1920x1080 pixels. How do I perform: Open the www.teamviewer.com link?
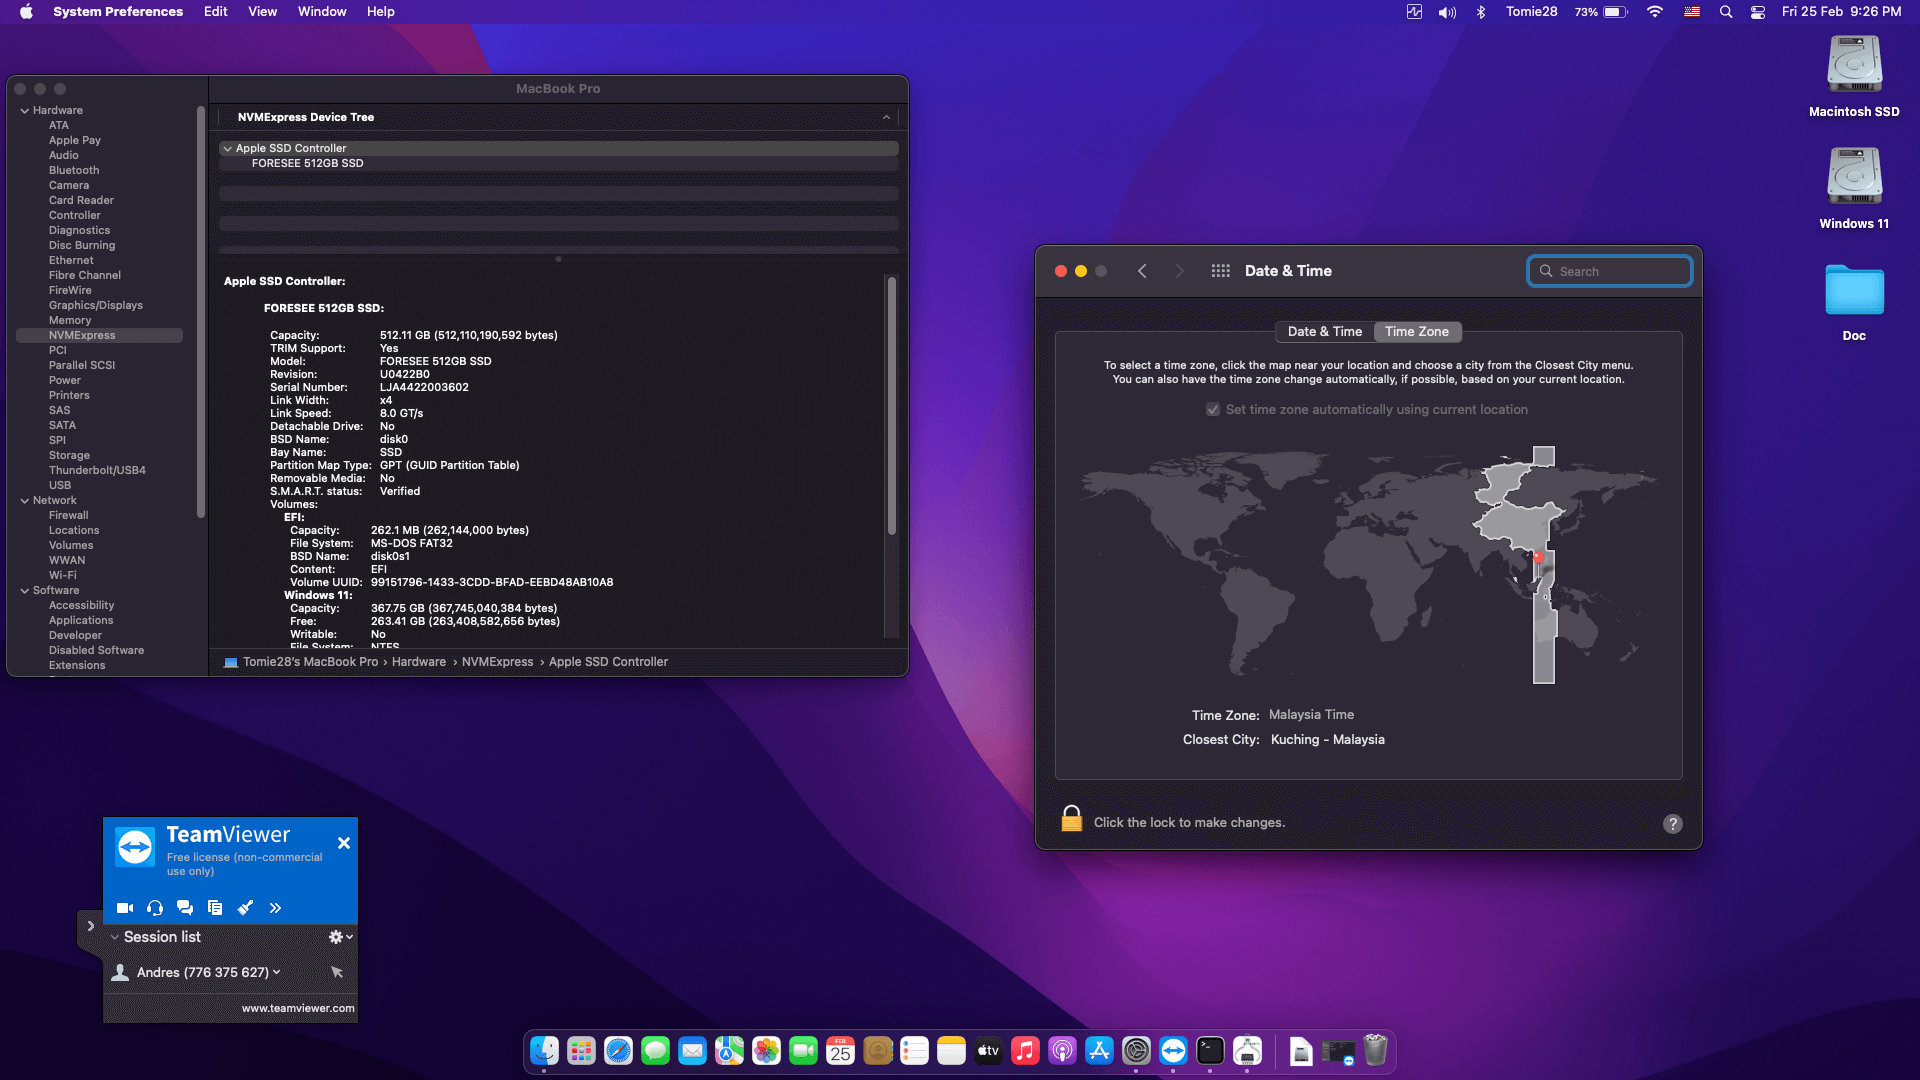298,1008
